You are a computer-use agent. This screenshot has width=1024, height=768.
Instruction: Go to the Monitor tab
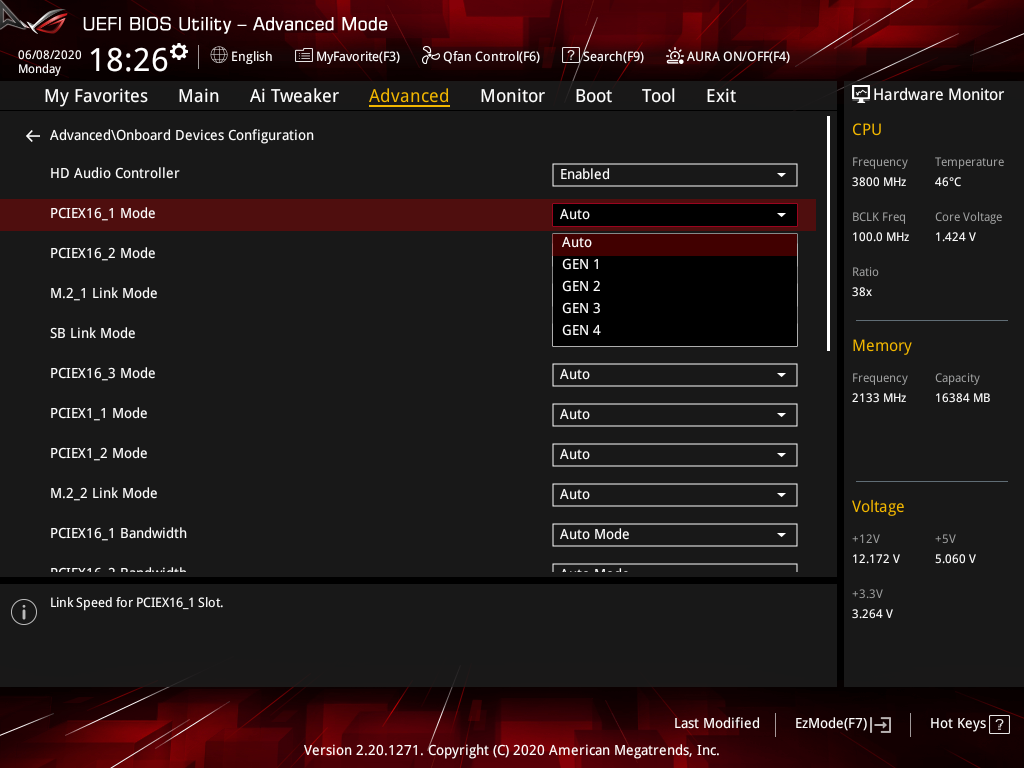[512, 96]
